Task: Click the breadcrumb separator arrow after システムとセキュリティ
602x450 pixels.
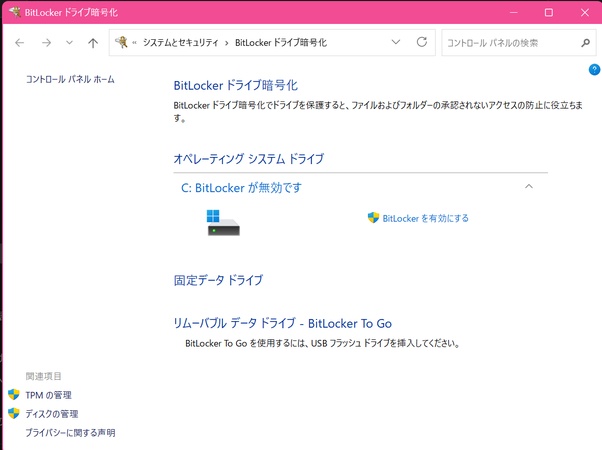Action: click(227, 43)
